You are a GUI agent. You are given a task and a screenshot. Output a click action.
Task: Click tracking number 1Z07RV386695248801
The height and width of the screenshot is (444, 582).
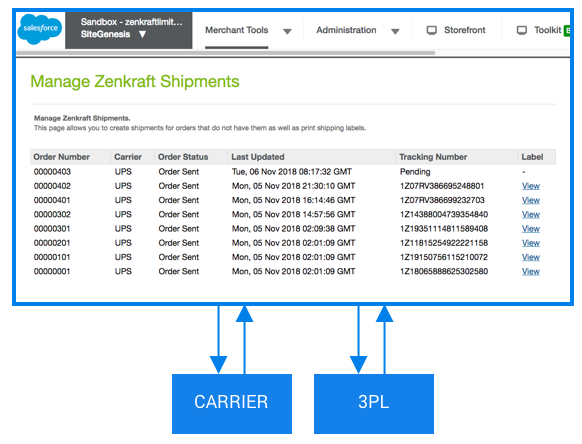pyautogui.click(x=442, y=186)
